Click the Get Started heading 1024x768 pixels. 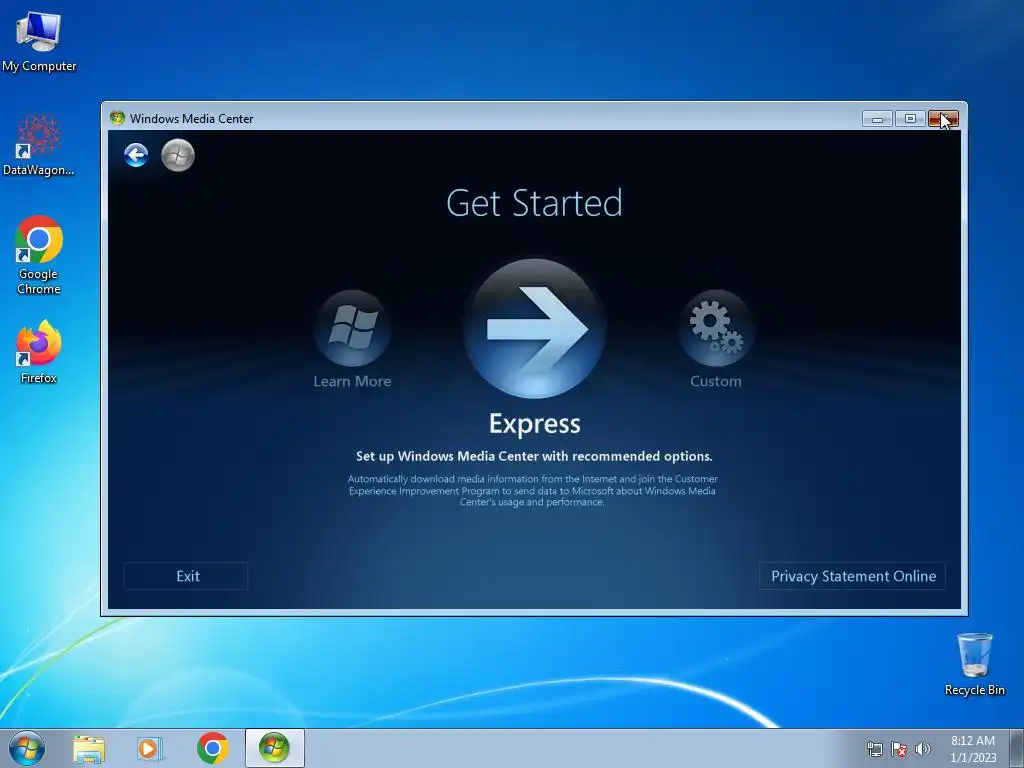pos(534,202)
